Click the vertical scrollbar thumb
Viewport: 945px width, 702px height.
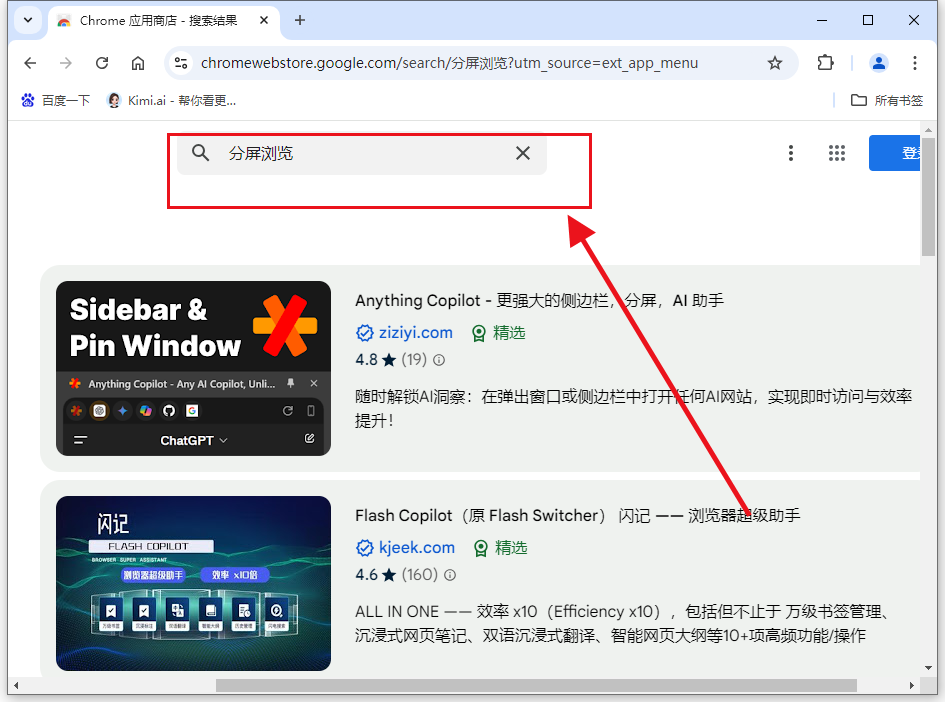(928, 197)
